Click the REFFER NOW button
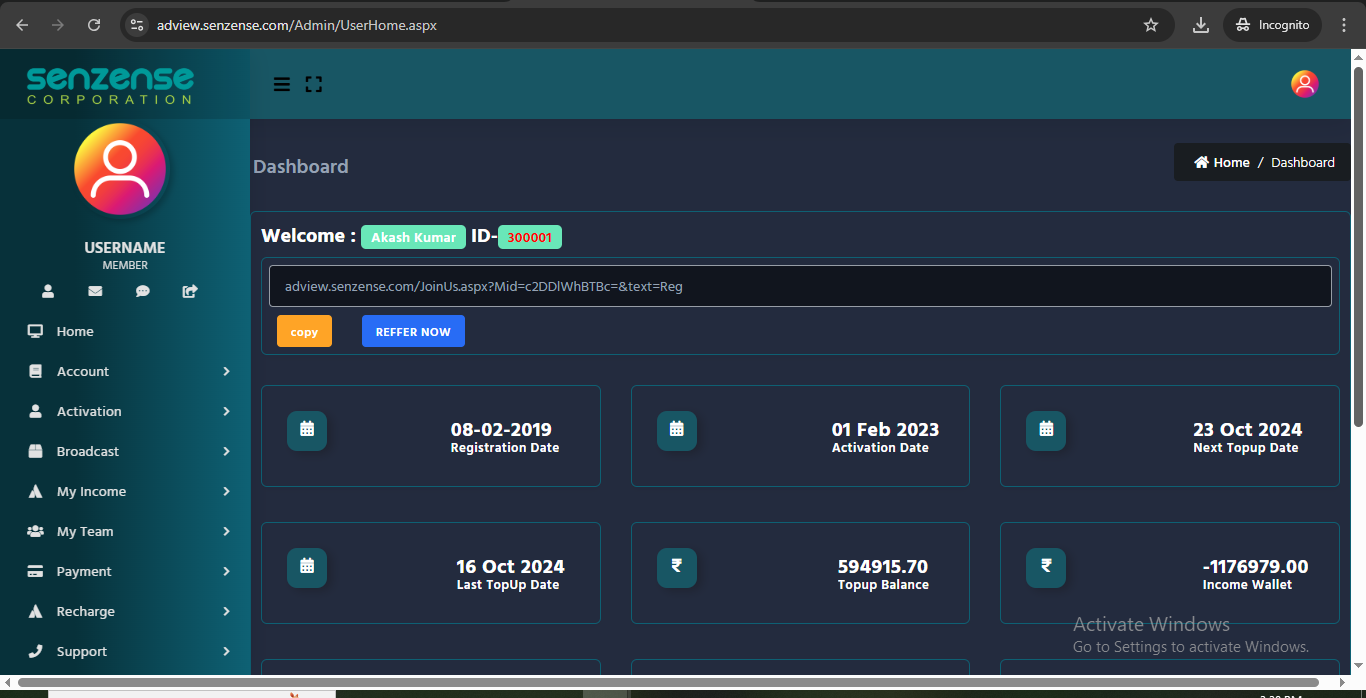This screenshot has width=1366, height=698. pos(413,331)
